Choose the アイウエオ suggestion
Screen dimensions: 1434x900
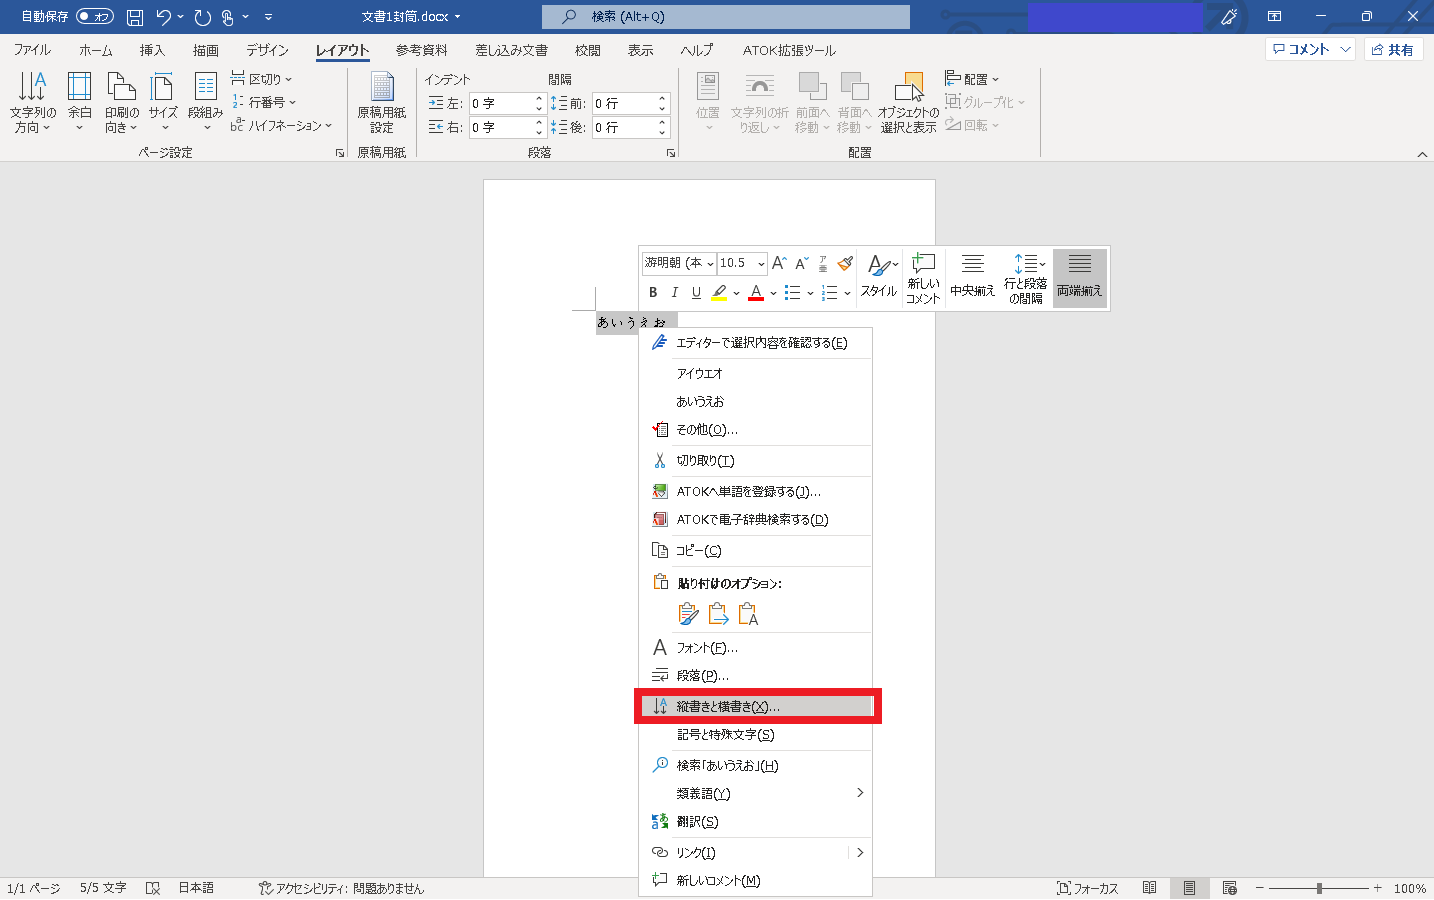click(755, 373)
